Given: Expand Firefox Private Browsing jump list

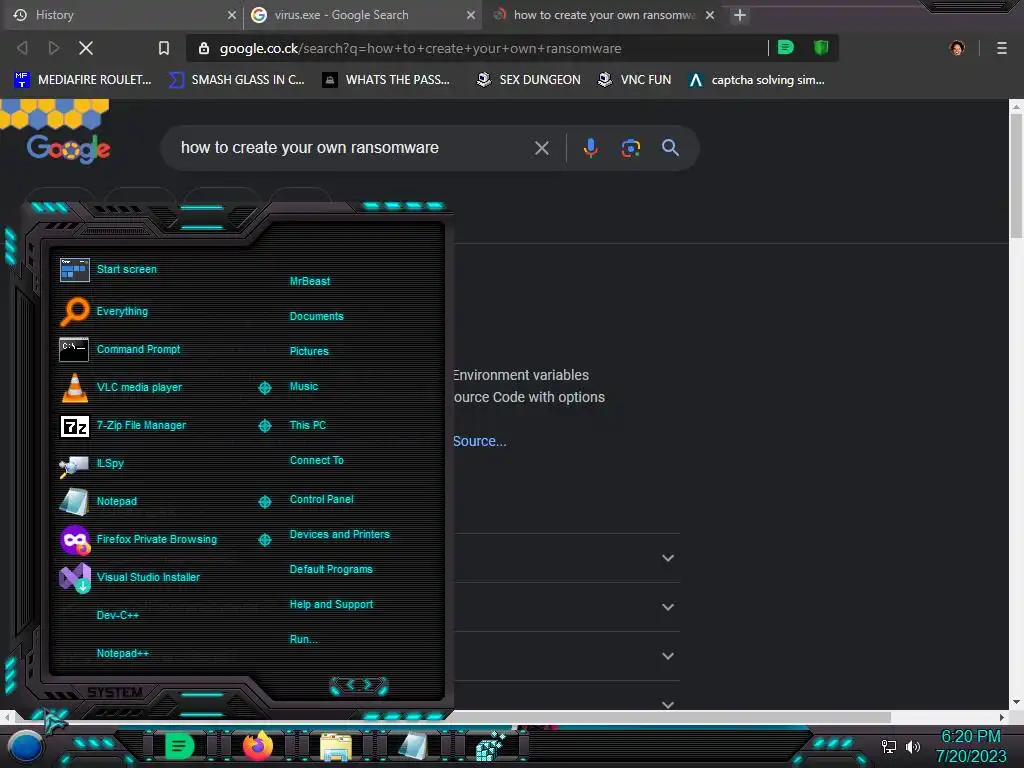Looking at the screenshot, I should pyautogui.click(x=265, y=540).
